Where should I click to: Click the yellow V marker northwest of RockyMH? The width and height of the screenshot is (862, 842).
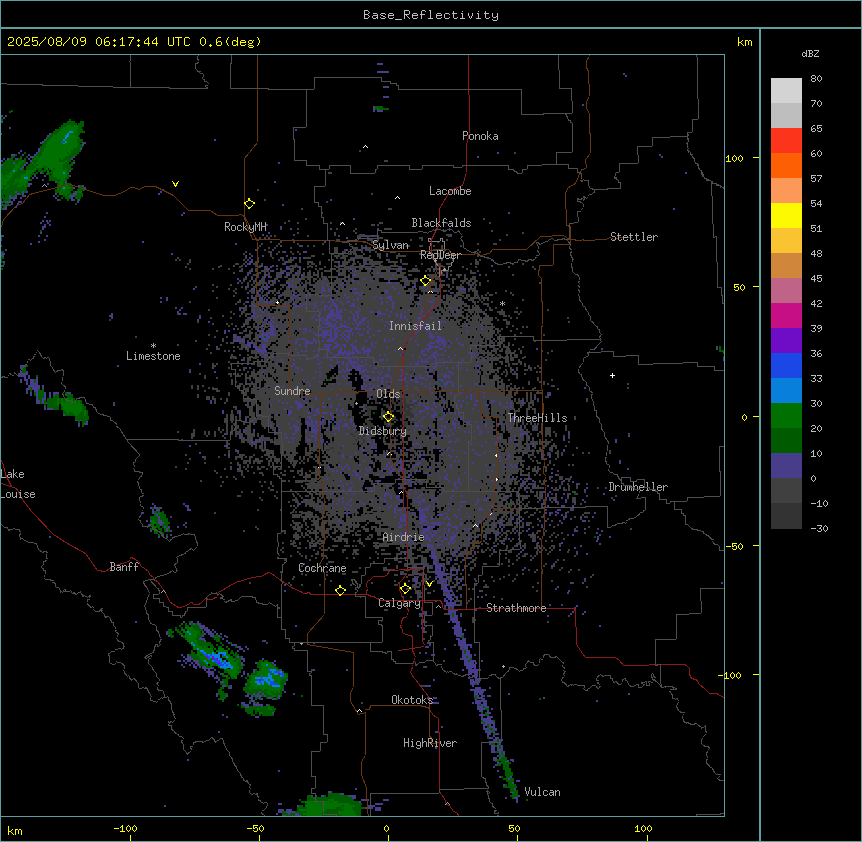pyautogui.click(x=175, y=184)
